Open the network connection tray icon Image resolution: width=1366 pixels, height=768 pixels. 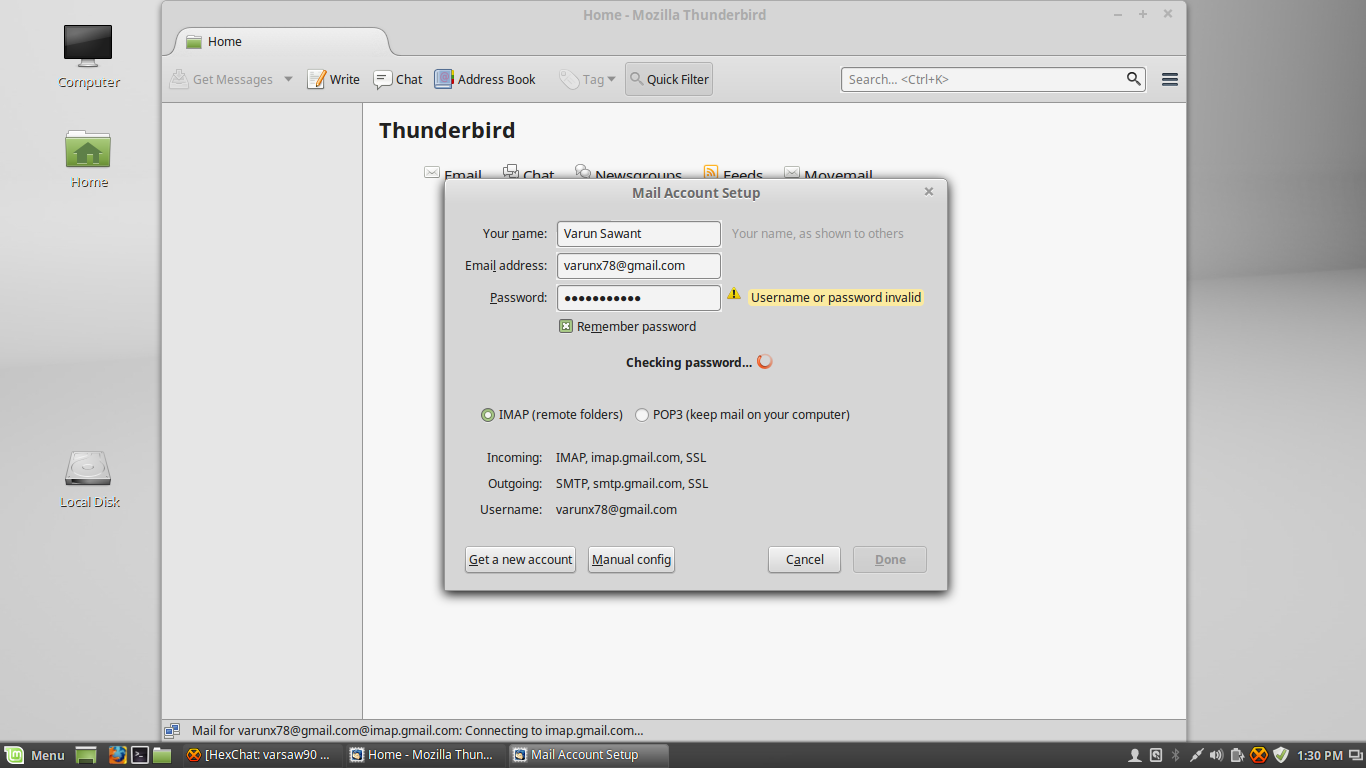pyautogui.click(x=1196, y=755)
